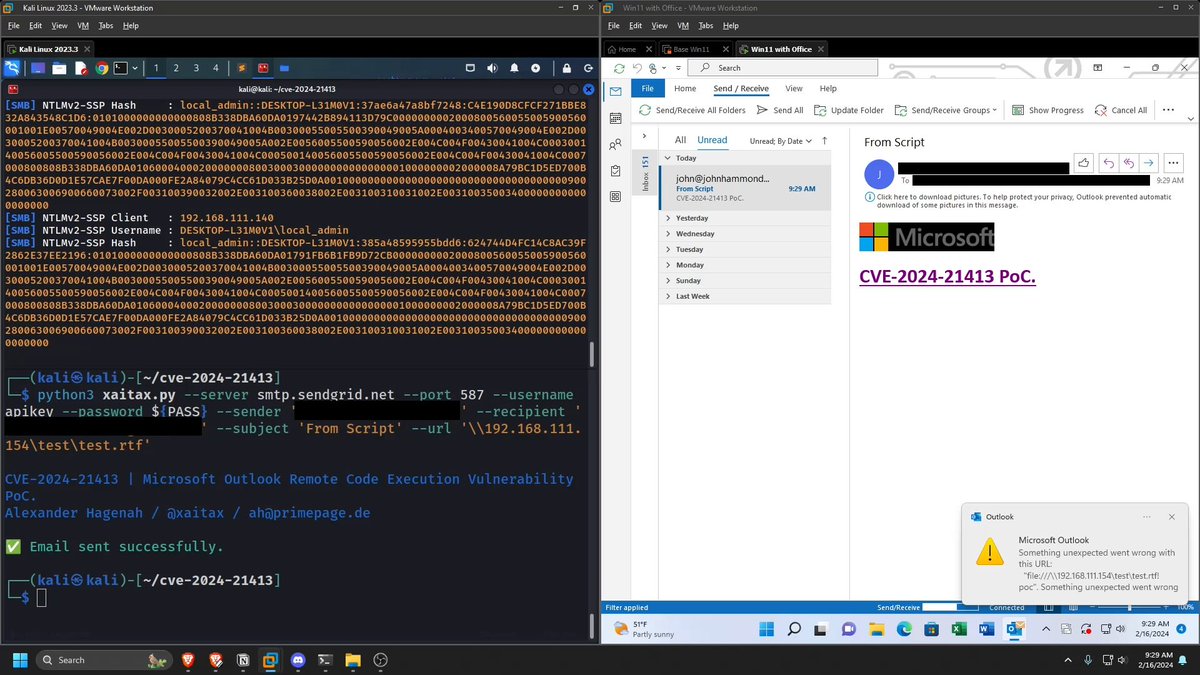The image size is (1200, 675).
Task: Expand the Yesterday message group
Action: (x=669, y=218)
